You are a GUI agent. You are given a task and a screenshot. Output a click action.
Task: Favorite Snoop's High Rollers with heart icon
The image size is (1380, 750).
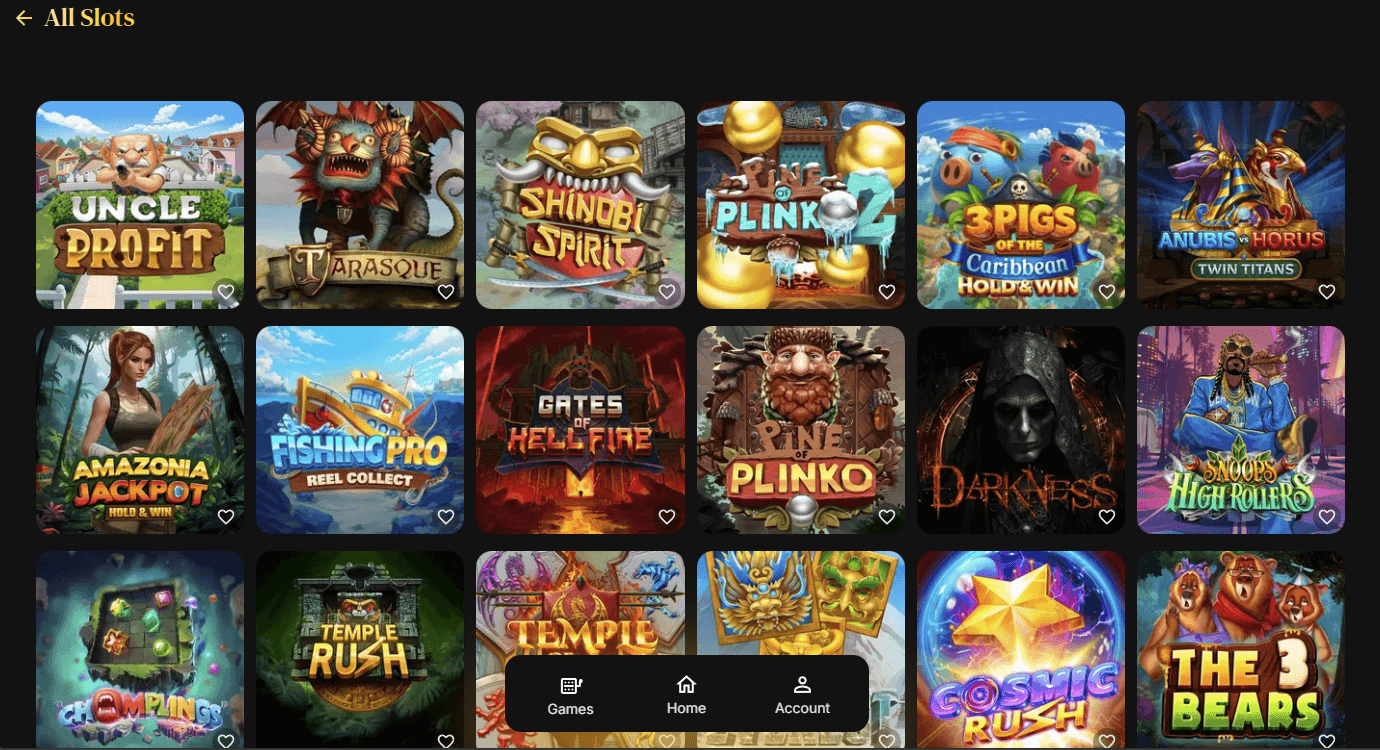pos(1327,517)
